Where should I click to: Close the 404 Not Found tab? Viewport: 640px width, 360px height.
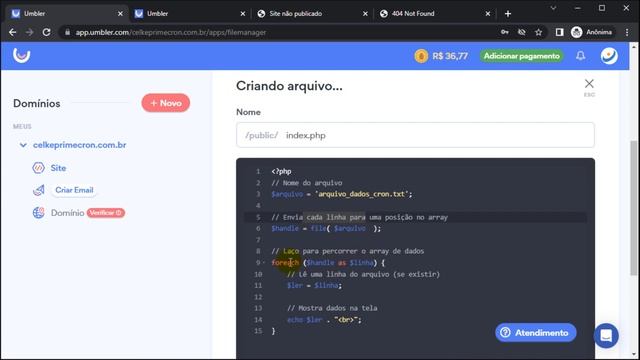[x=488, y=13]
